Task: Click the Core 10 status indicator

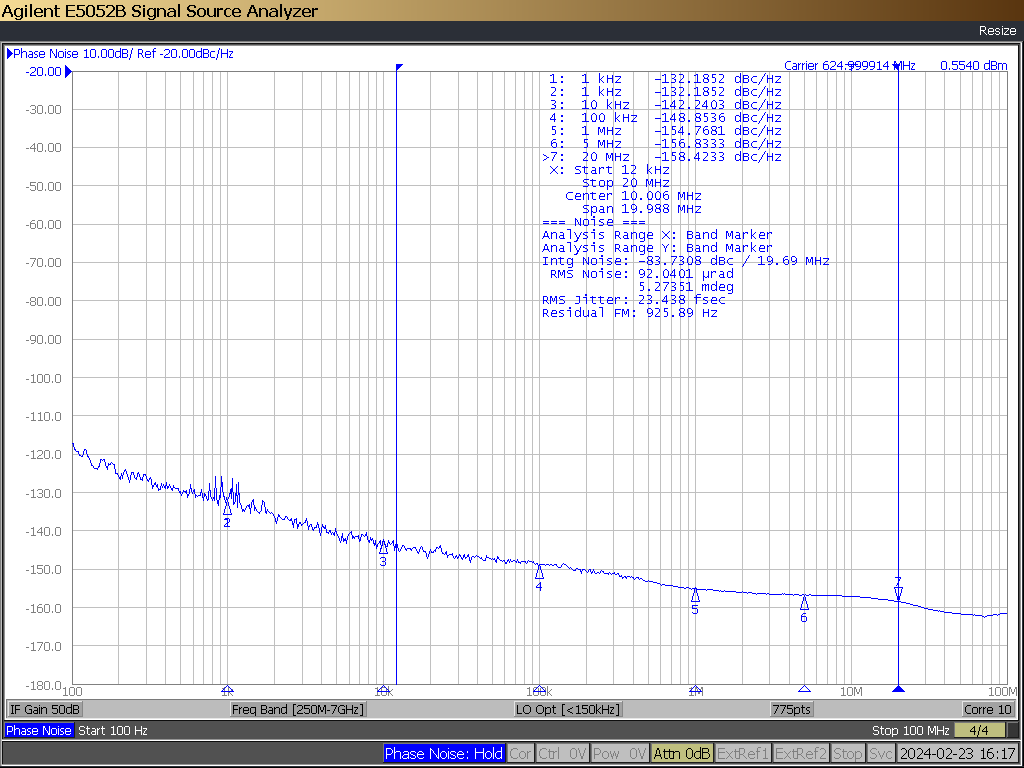Action: coord(987,709)
